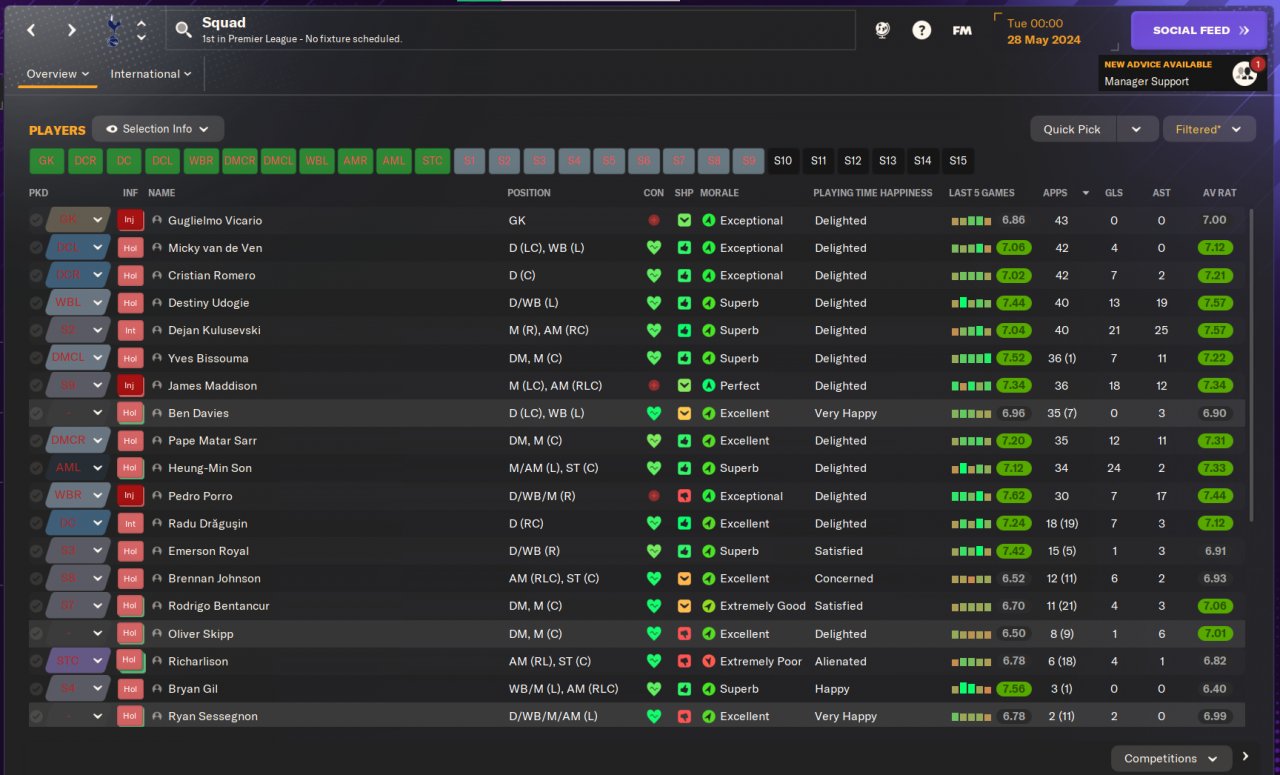The height and width of the screenshot is (775, 1280).
Task: Open the Tottenham club crest menu
Action: (x=113, y=30)
